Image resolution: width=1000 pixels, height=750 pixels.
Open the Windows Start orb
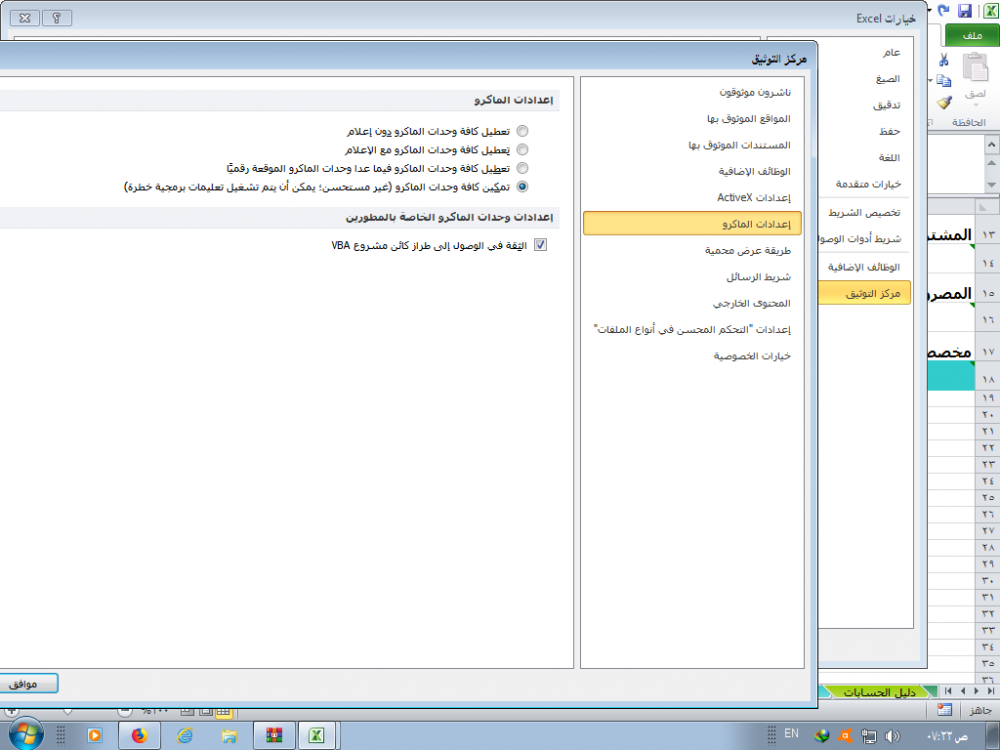tap(26, 735)
